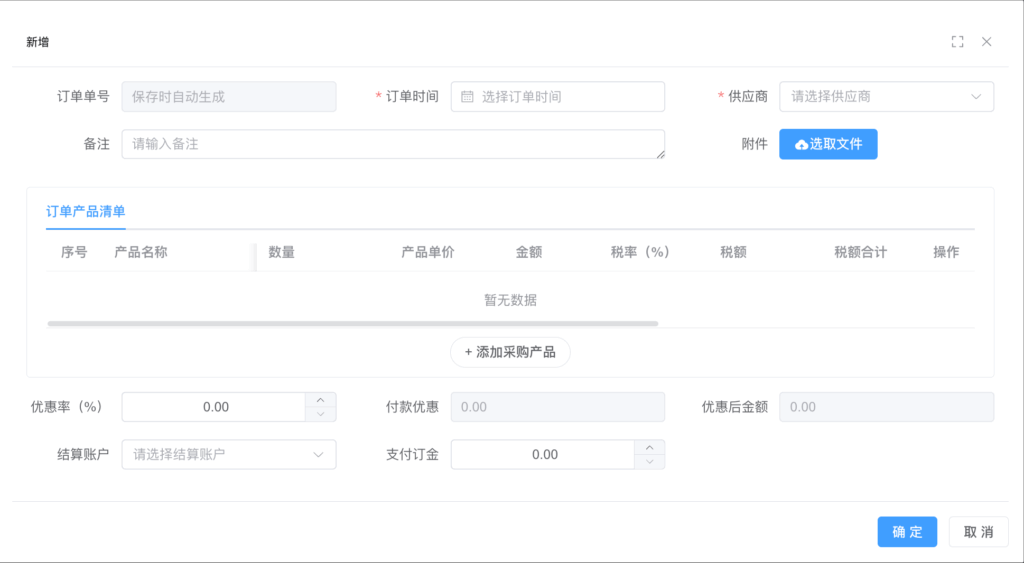Decrease 支付订金 using the down arrow
Screen dimensions: 1024x563
649,462
